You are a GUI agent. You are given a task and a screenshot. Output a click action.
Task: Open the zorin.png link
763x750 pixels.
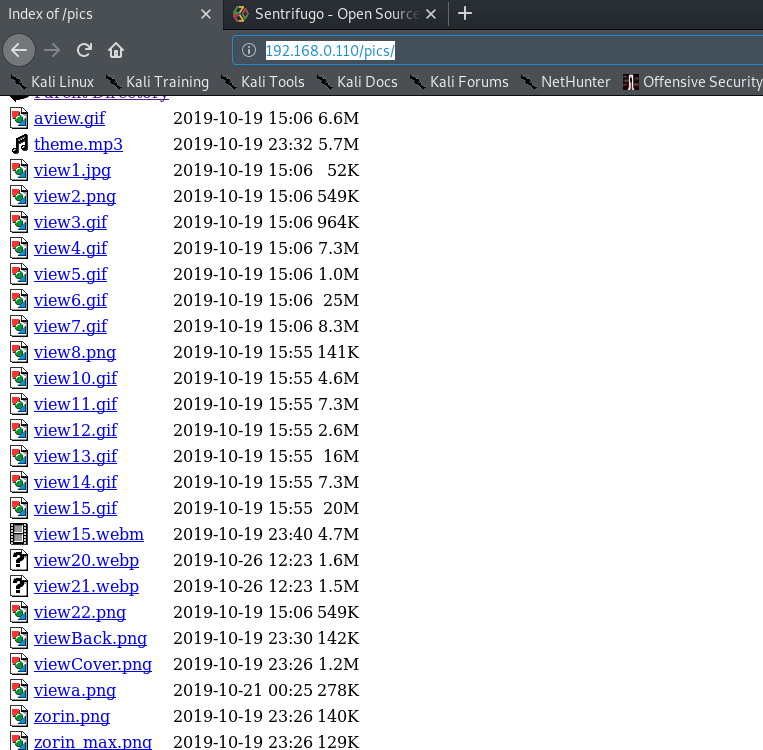point(72,716)
